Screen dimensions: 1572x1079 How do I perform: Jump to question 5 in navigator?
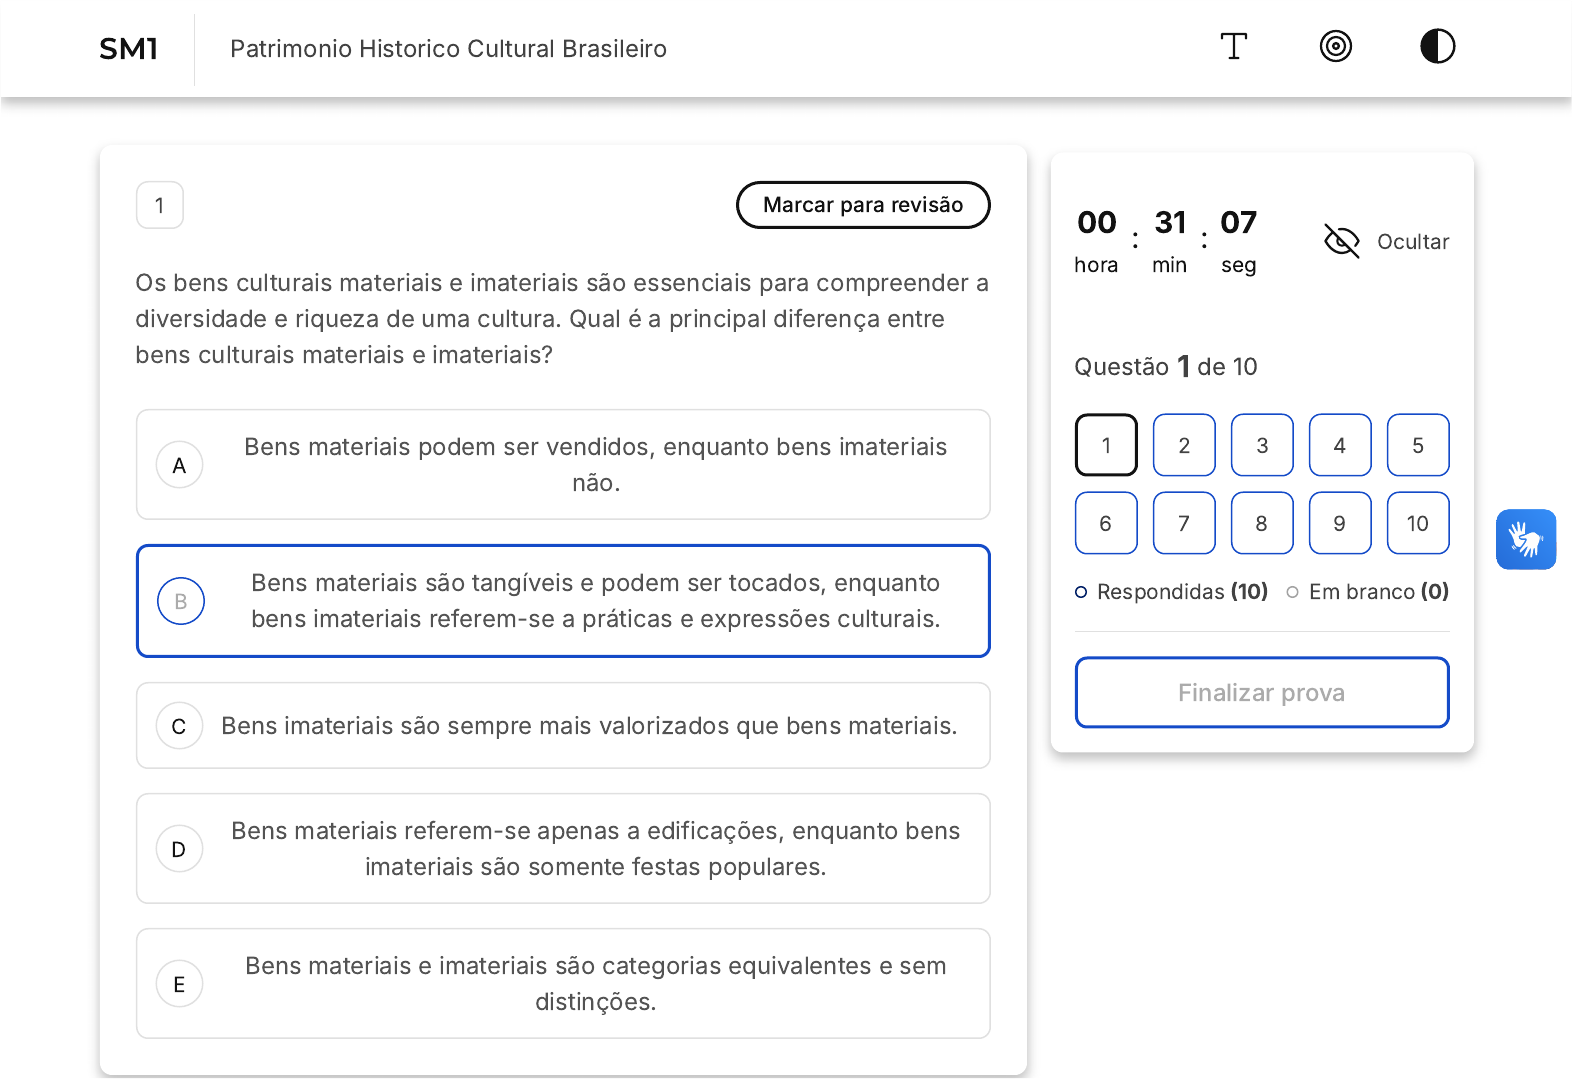[1417, 445]
